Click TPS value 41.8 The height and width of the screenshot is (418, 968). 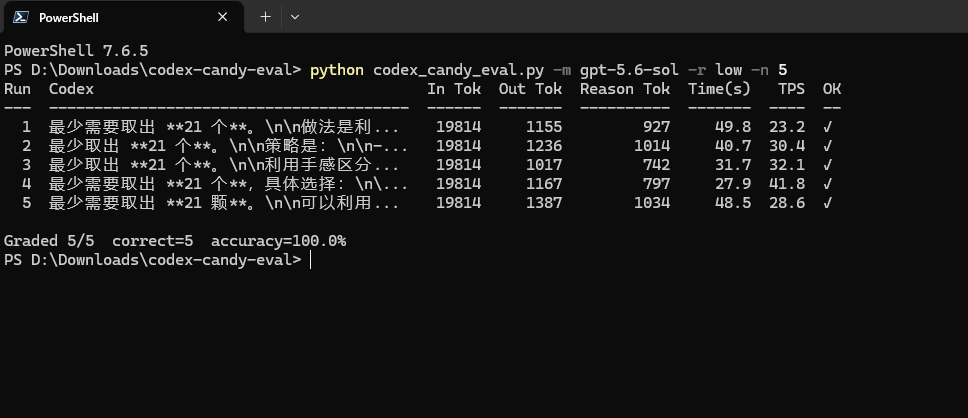pyautogui.click(x=787, y=184)
